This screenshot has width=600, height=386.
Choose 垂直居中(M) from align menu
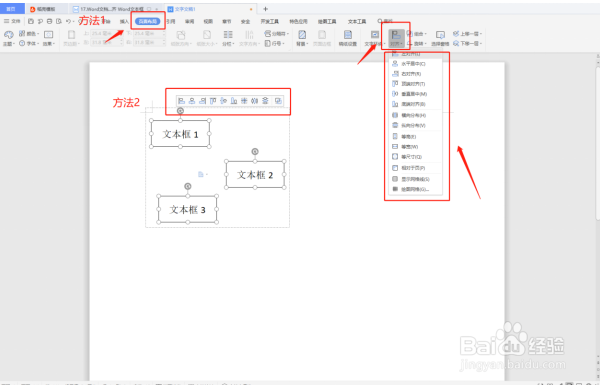[x=416, y=94]
